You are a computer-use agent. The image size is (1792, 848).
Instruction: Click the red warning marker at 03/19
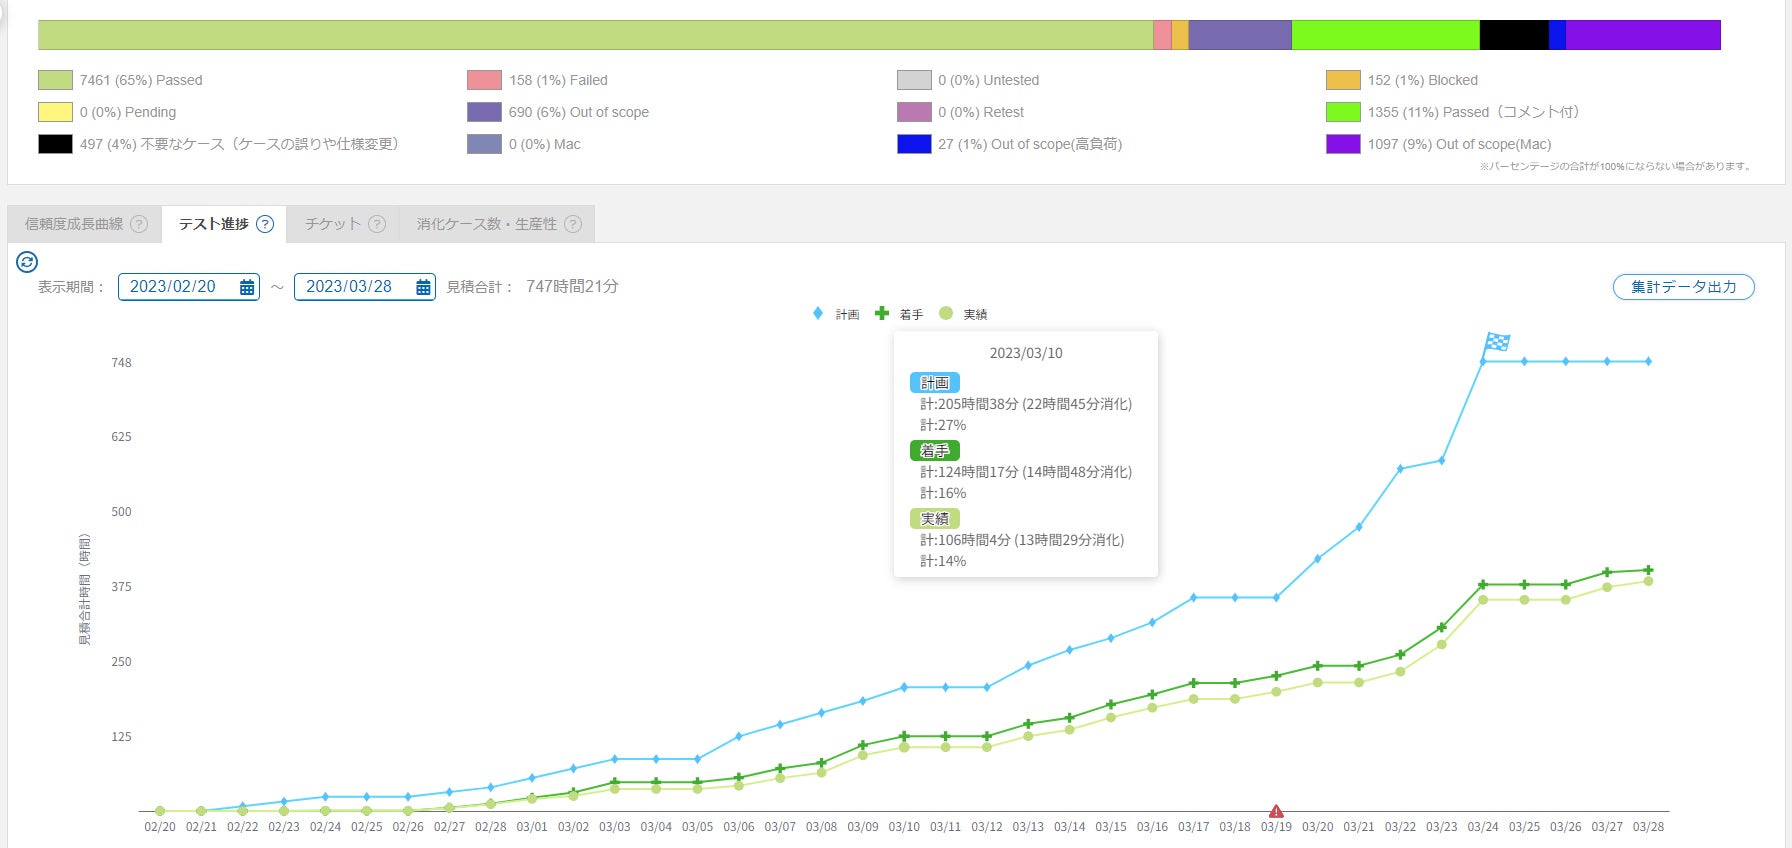point(1276,811)
